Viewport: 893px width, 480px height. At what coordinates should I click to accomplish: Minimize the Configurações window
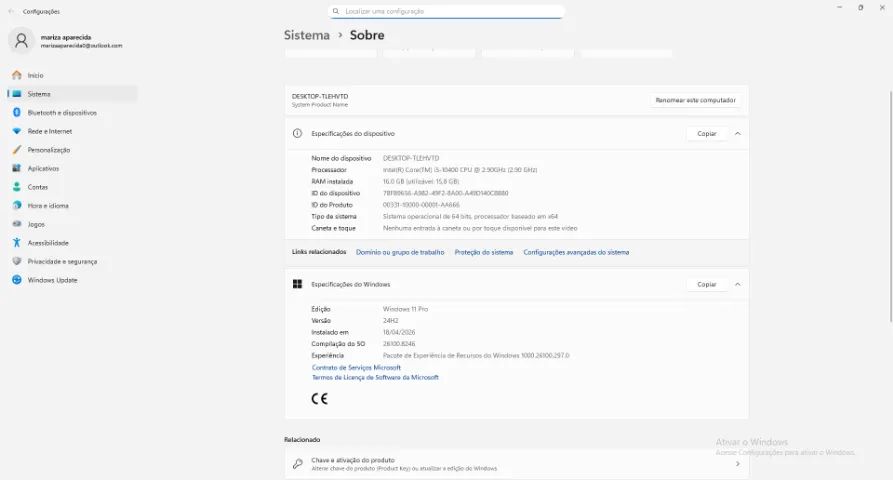[839, 7]
